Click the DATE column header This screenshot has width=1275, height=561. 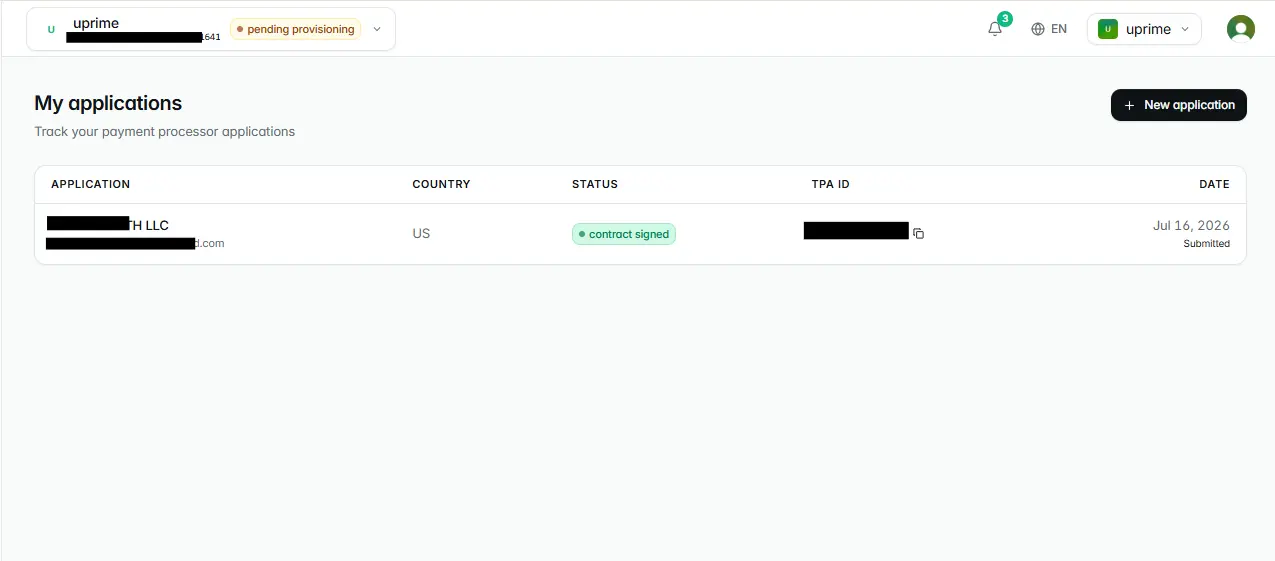pyautogui.click(x=1214, y=184)
